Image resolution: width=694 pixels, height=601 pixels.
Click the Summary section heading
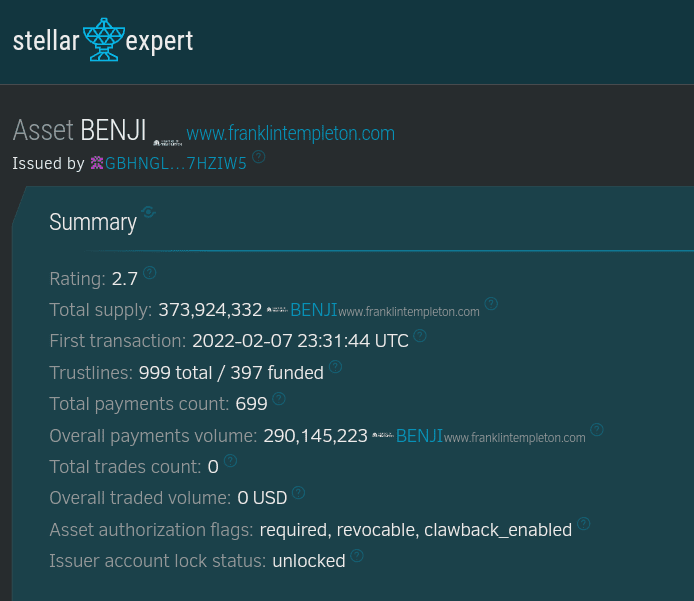click(93, 222)
